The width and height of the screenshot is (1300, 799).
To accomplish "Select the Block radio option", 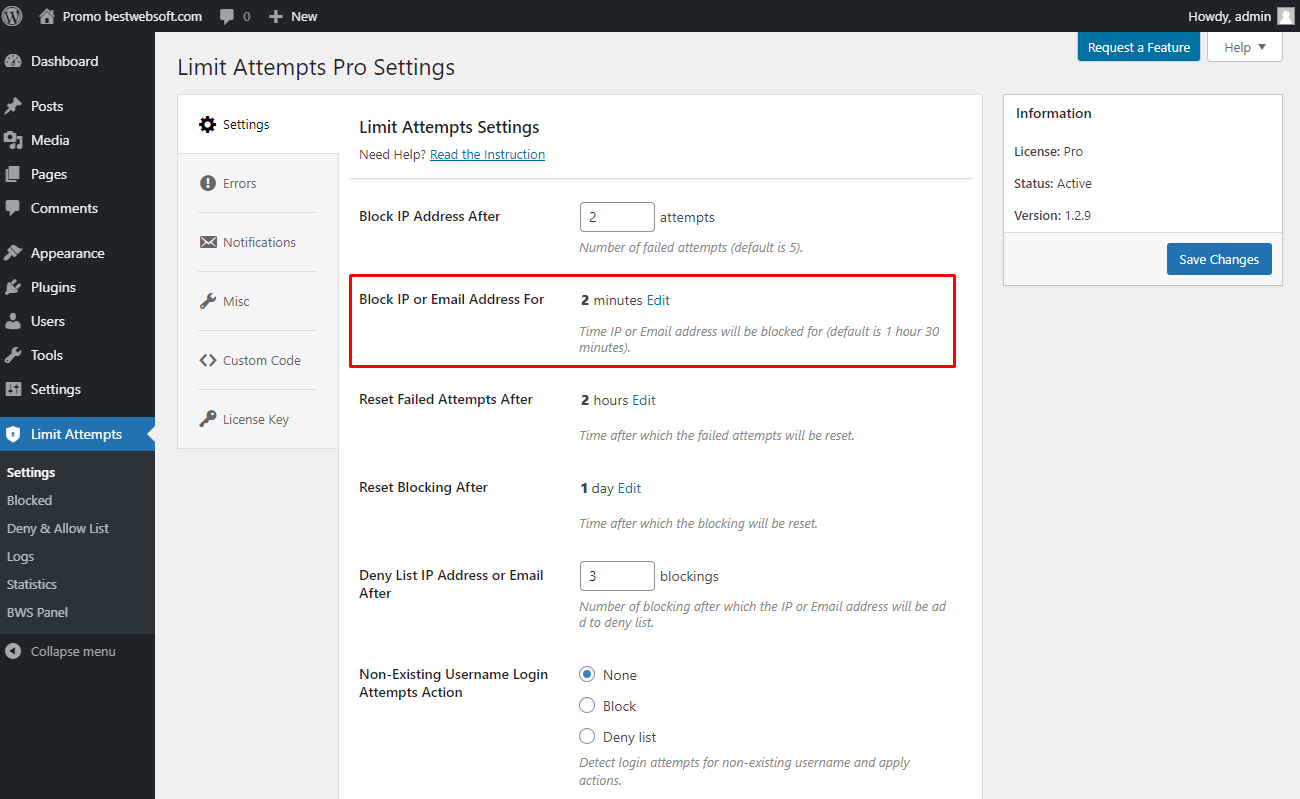I will point(587,706).
